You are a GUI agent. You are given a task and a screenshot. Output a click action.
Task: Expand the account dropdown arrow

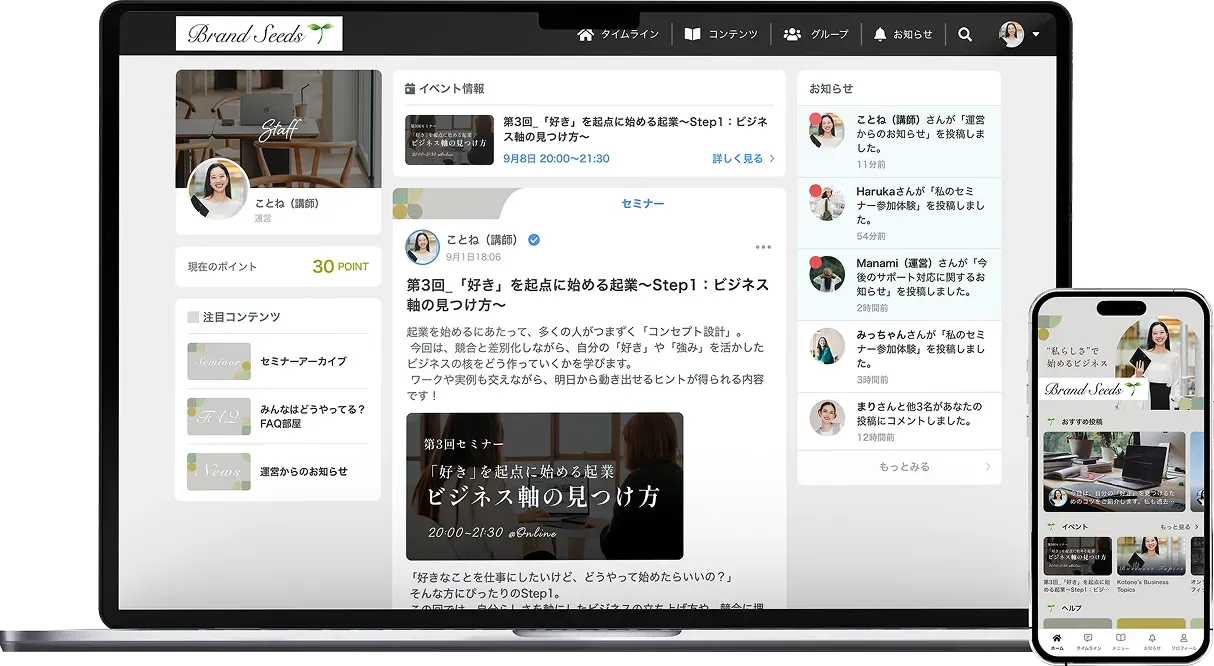point(1035,34)
